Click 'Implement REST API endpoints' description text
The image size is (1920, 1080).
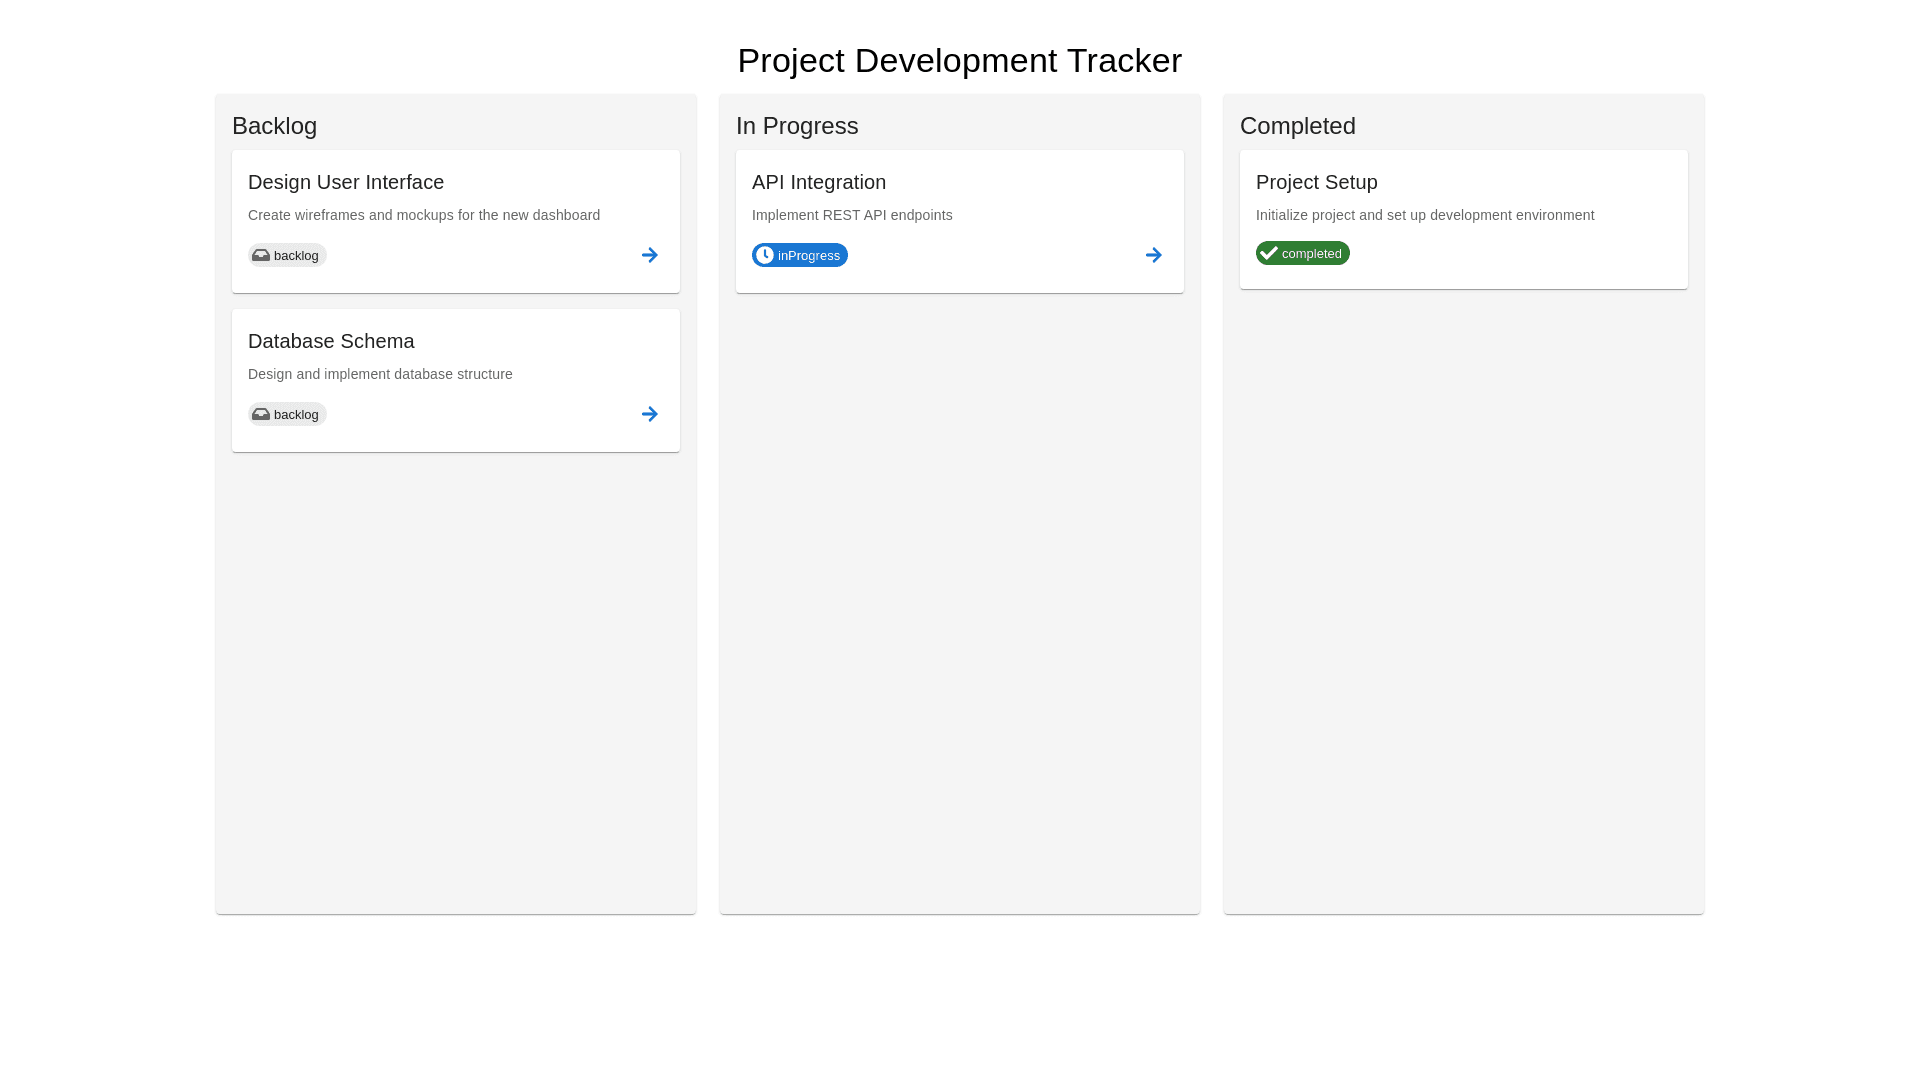click(852, 215)
